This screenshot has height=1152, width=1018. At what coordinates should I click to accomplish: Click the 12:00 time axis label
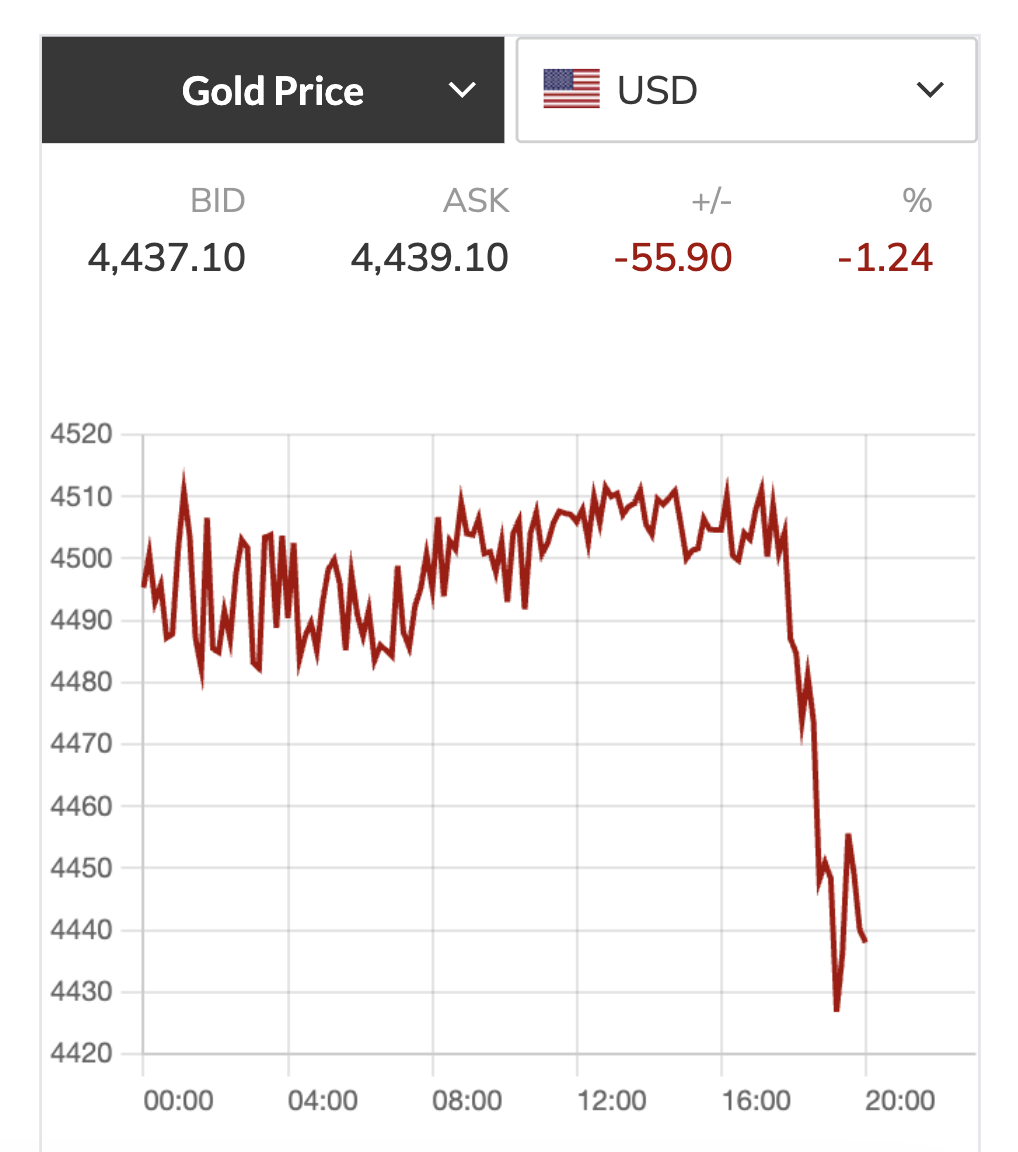(611, 1101)
